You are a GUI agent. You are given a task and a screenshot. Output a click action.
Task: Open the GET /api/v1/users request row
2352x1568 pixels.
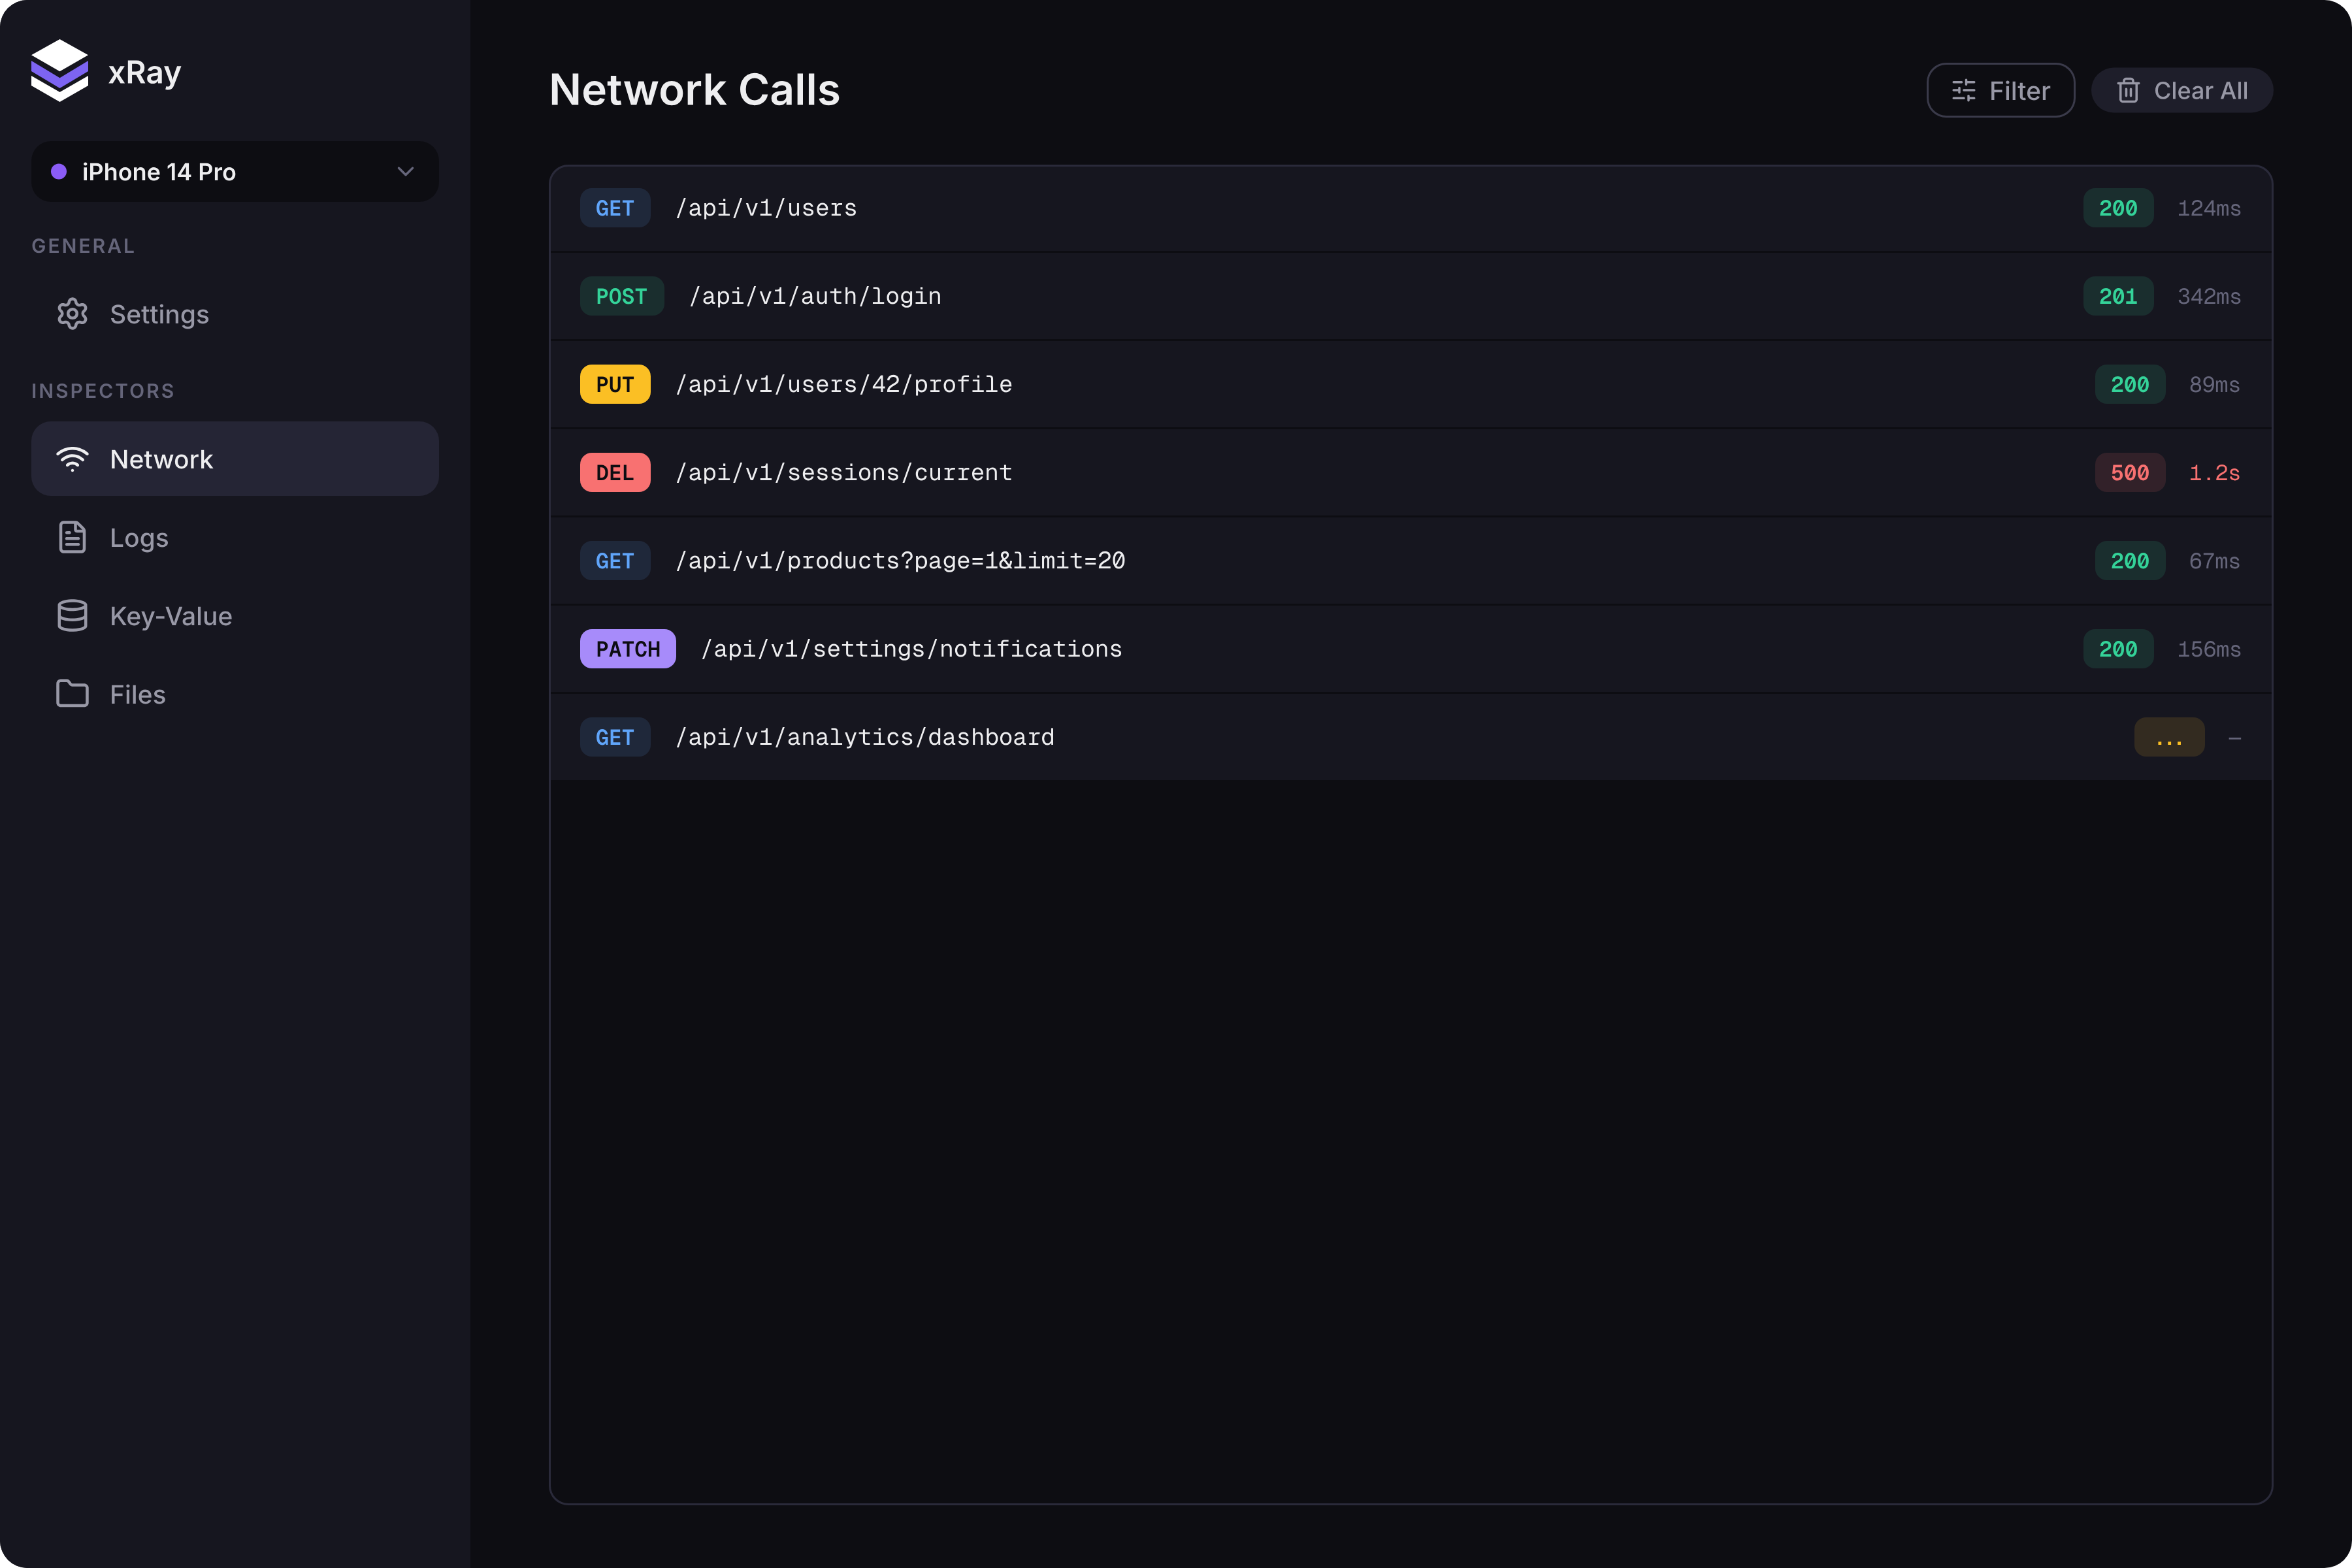tap(1400, 208)
